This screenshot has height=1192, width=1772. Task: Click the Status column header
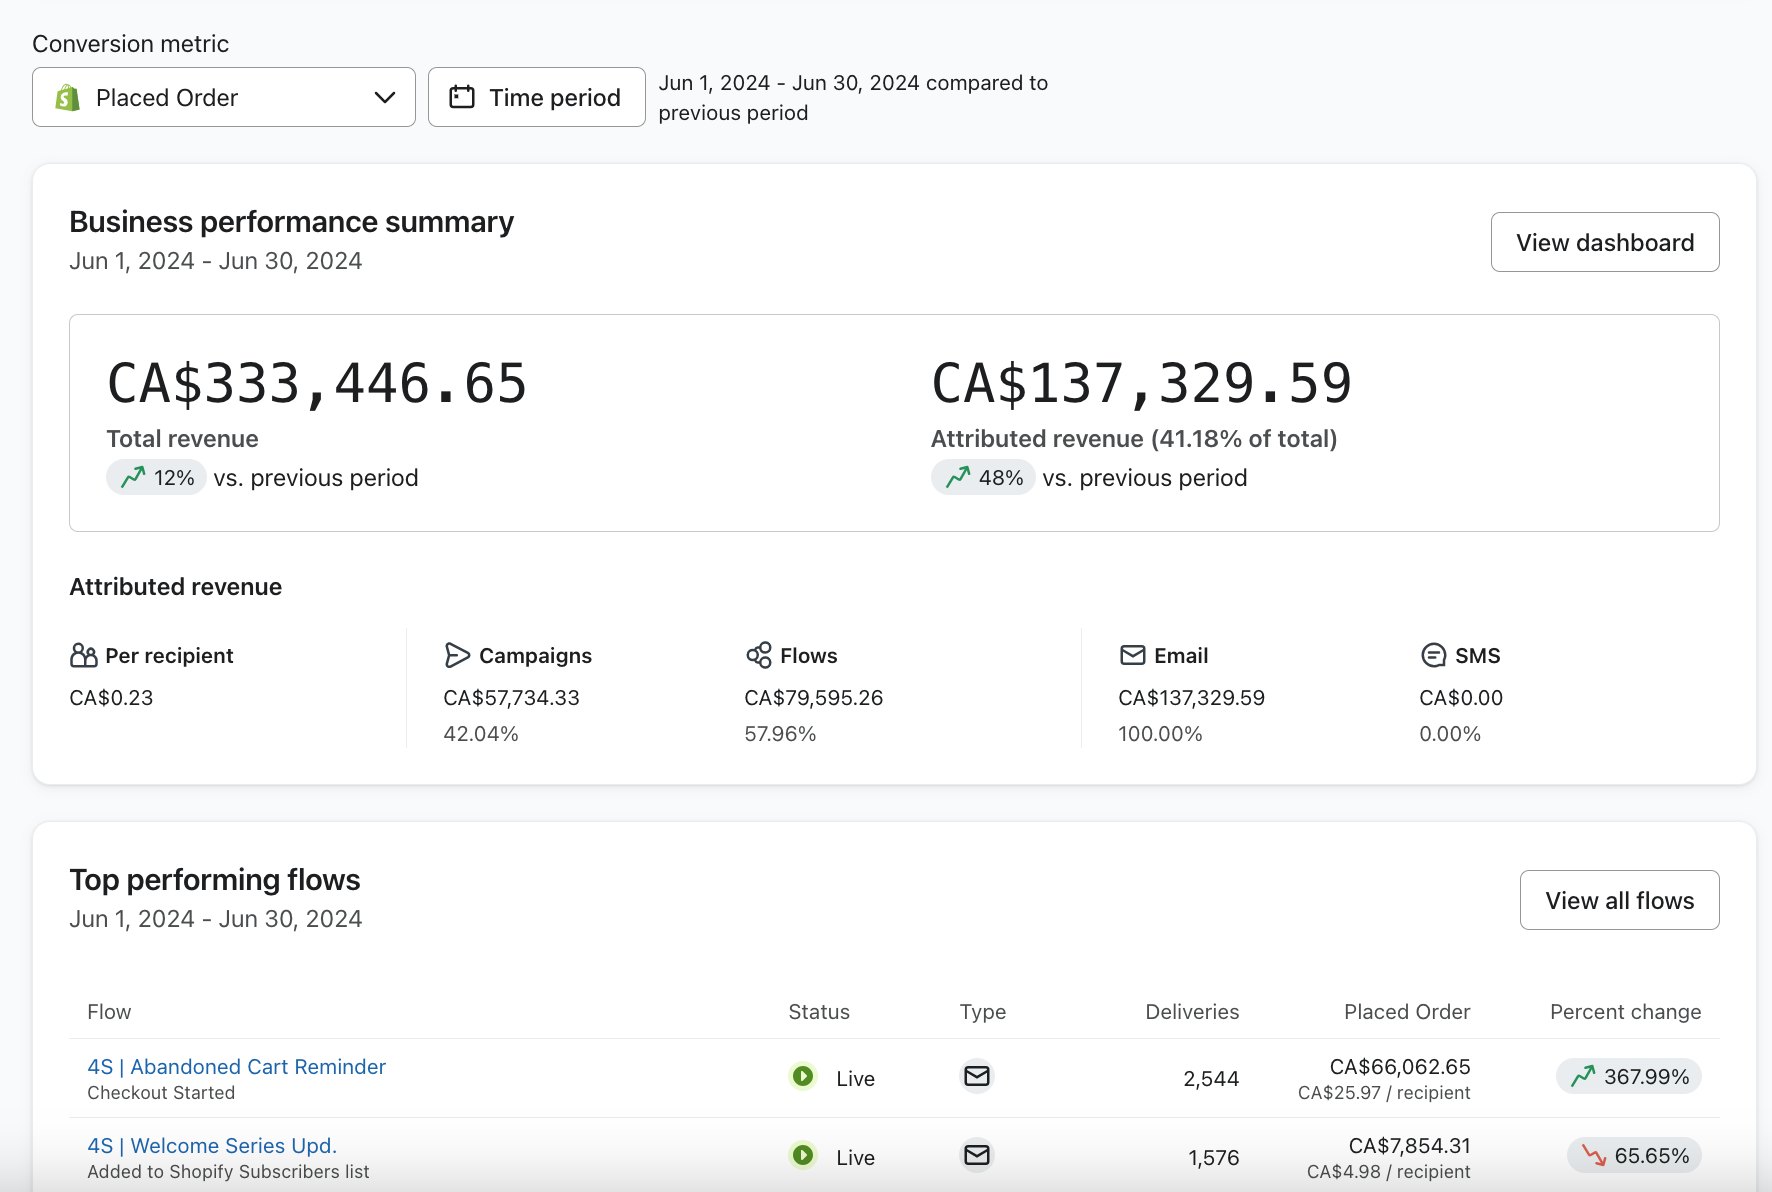(x=819, y=1012)
